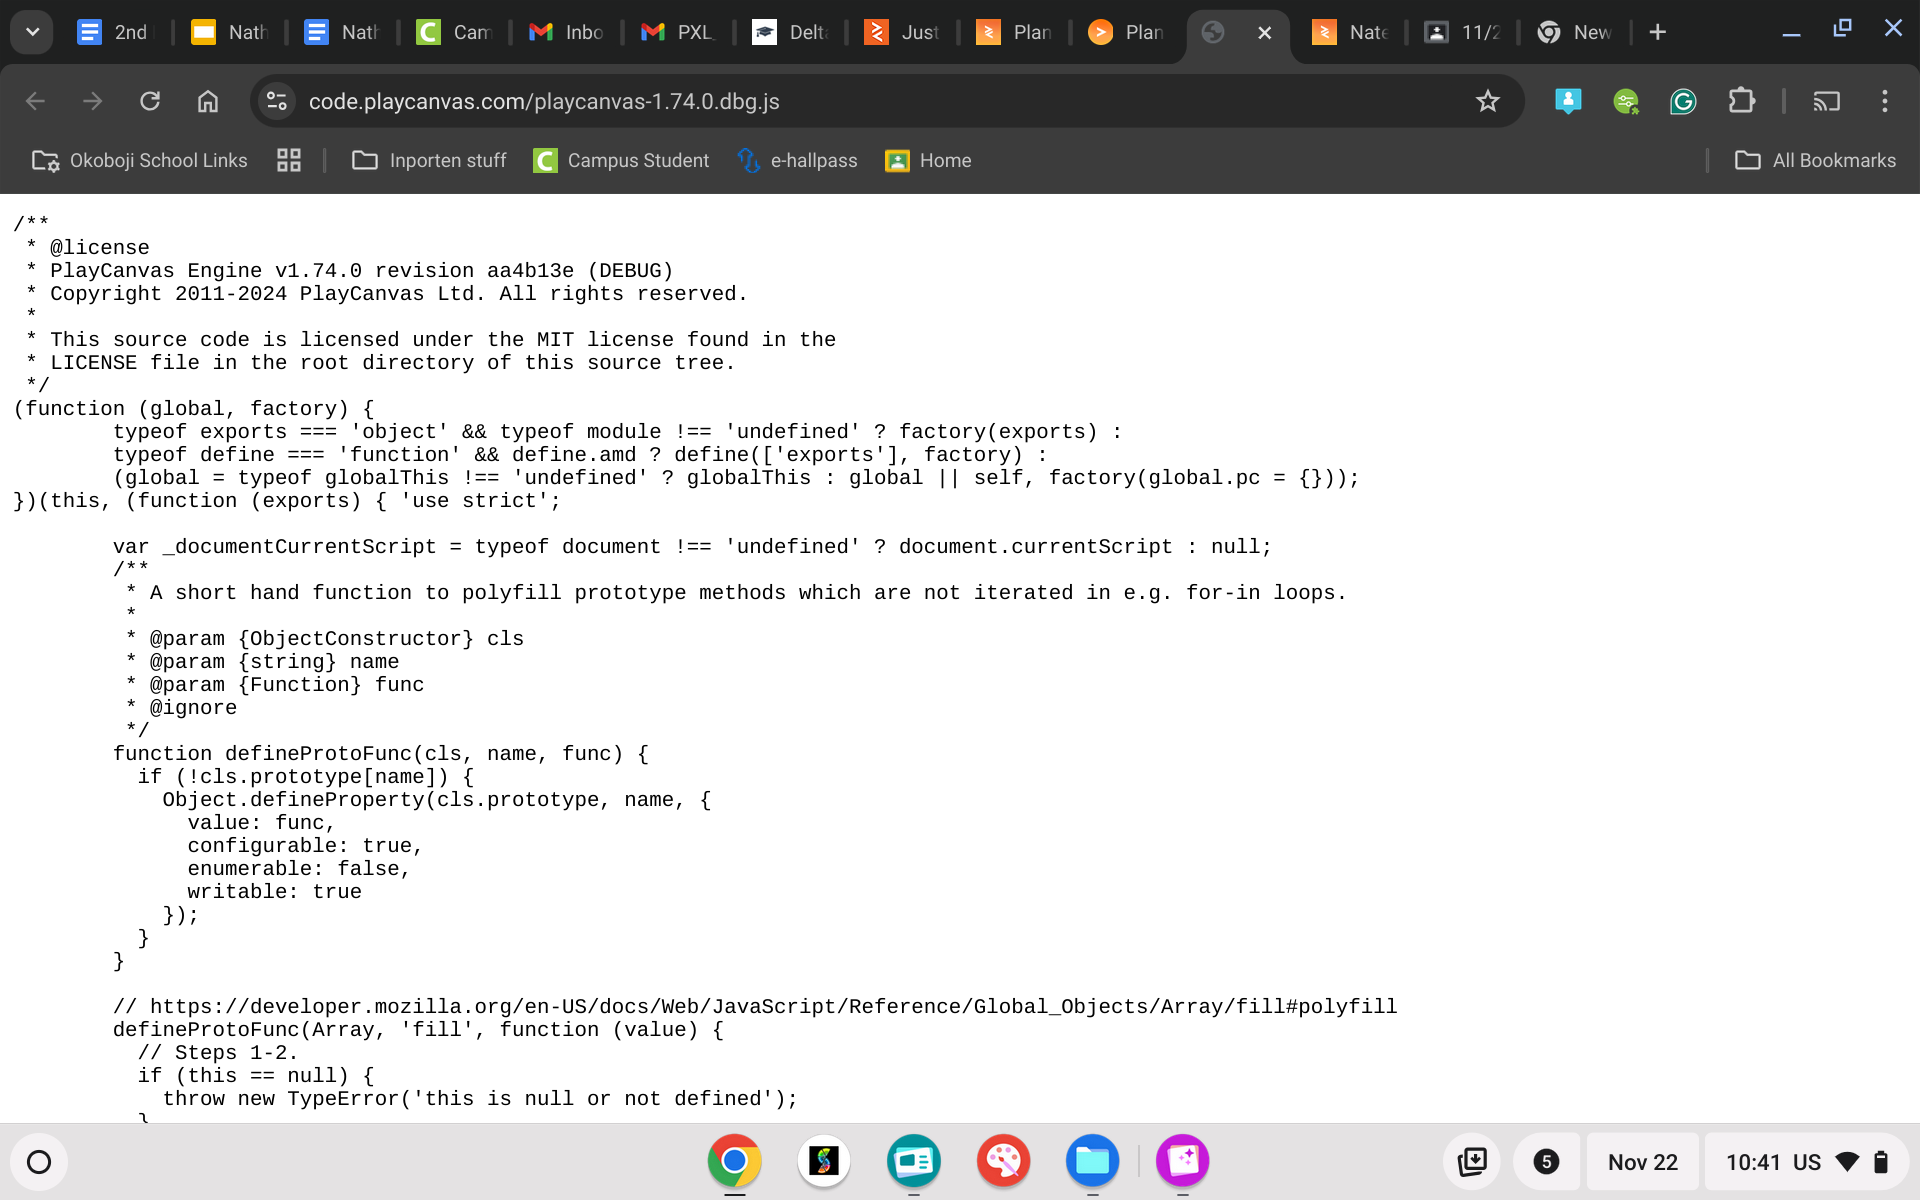The height and width of the screenshot is (1200, 1920).
Task: Open the tab groups grid icon
Action: [x=289, y=160]
